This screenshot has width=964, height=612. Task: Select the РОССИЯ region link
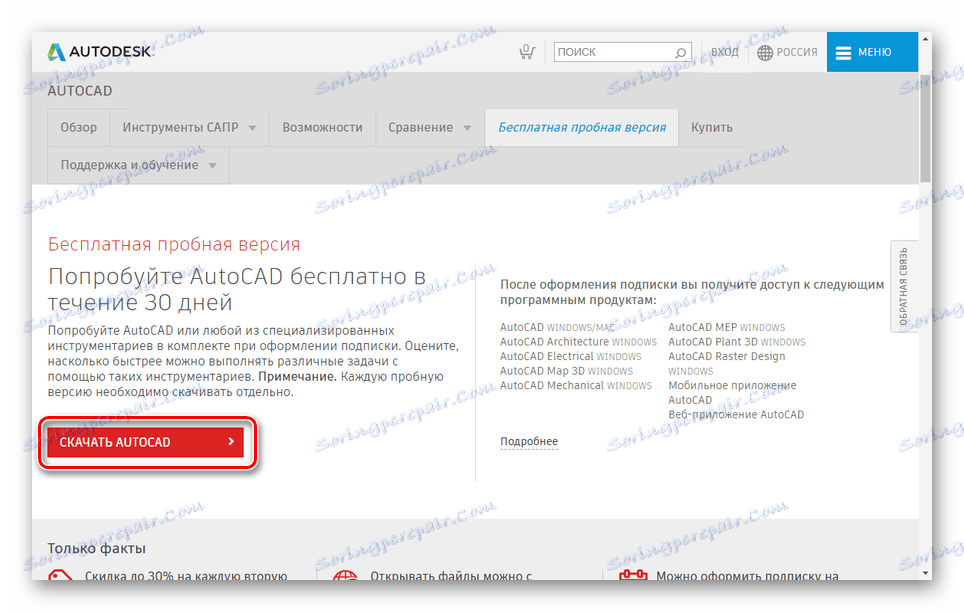point(797,52)
